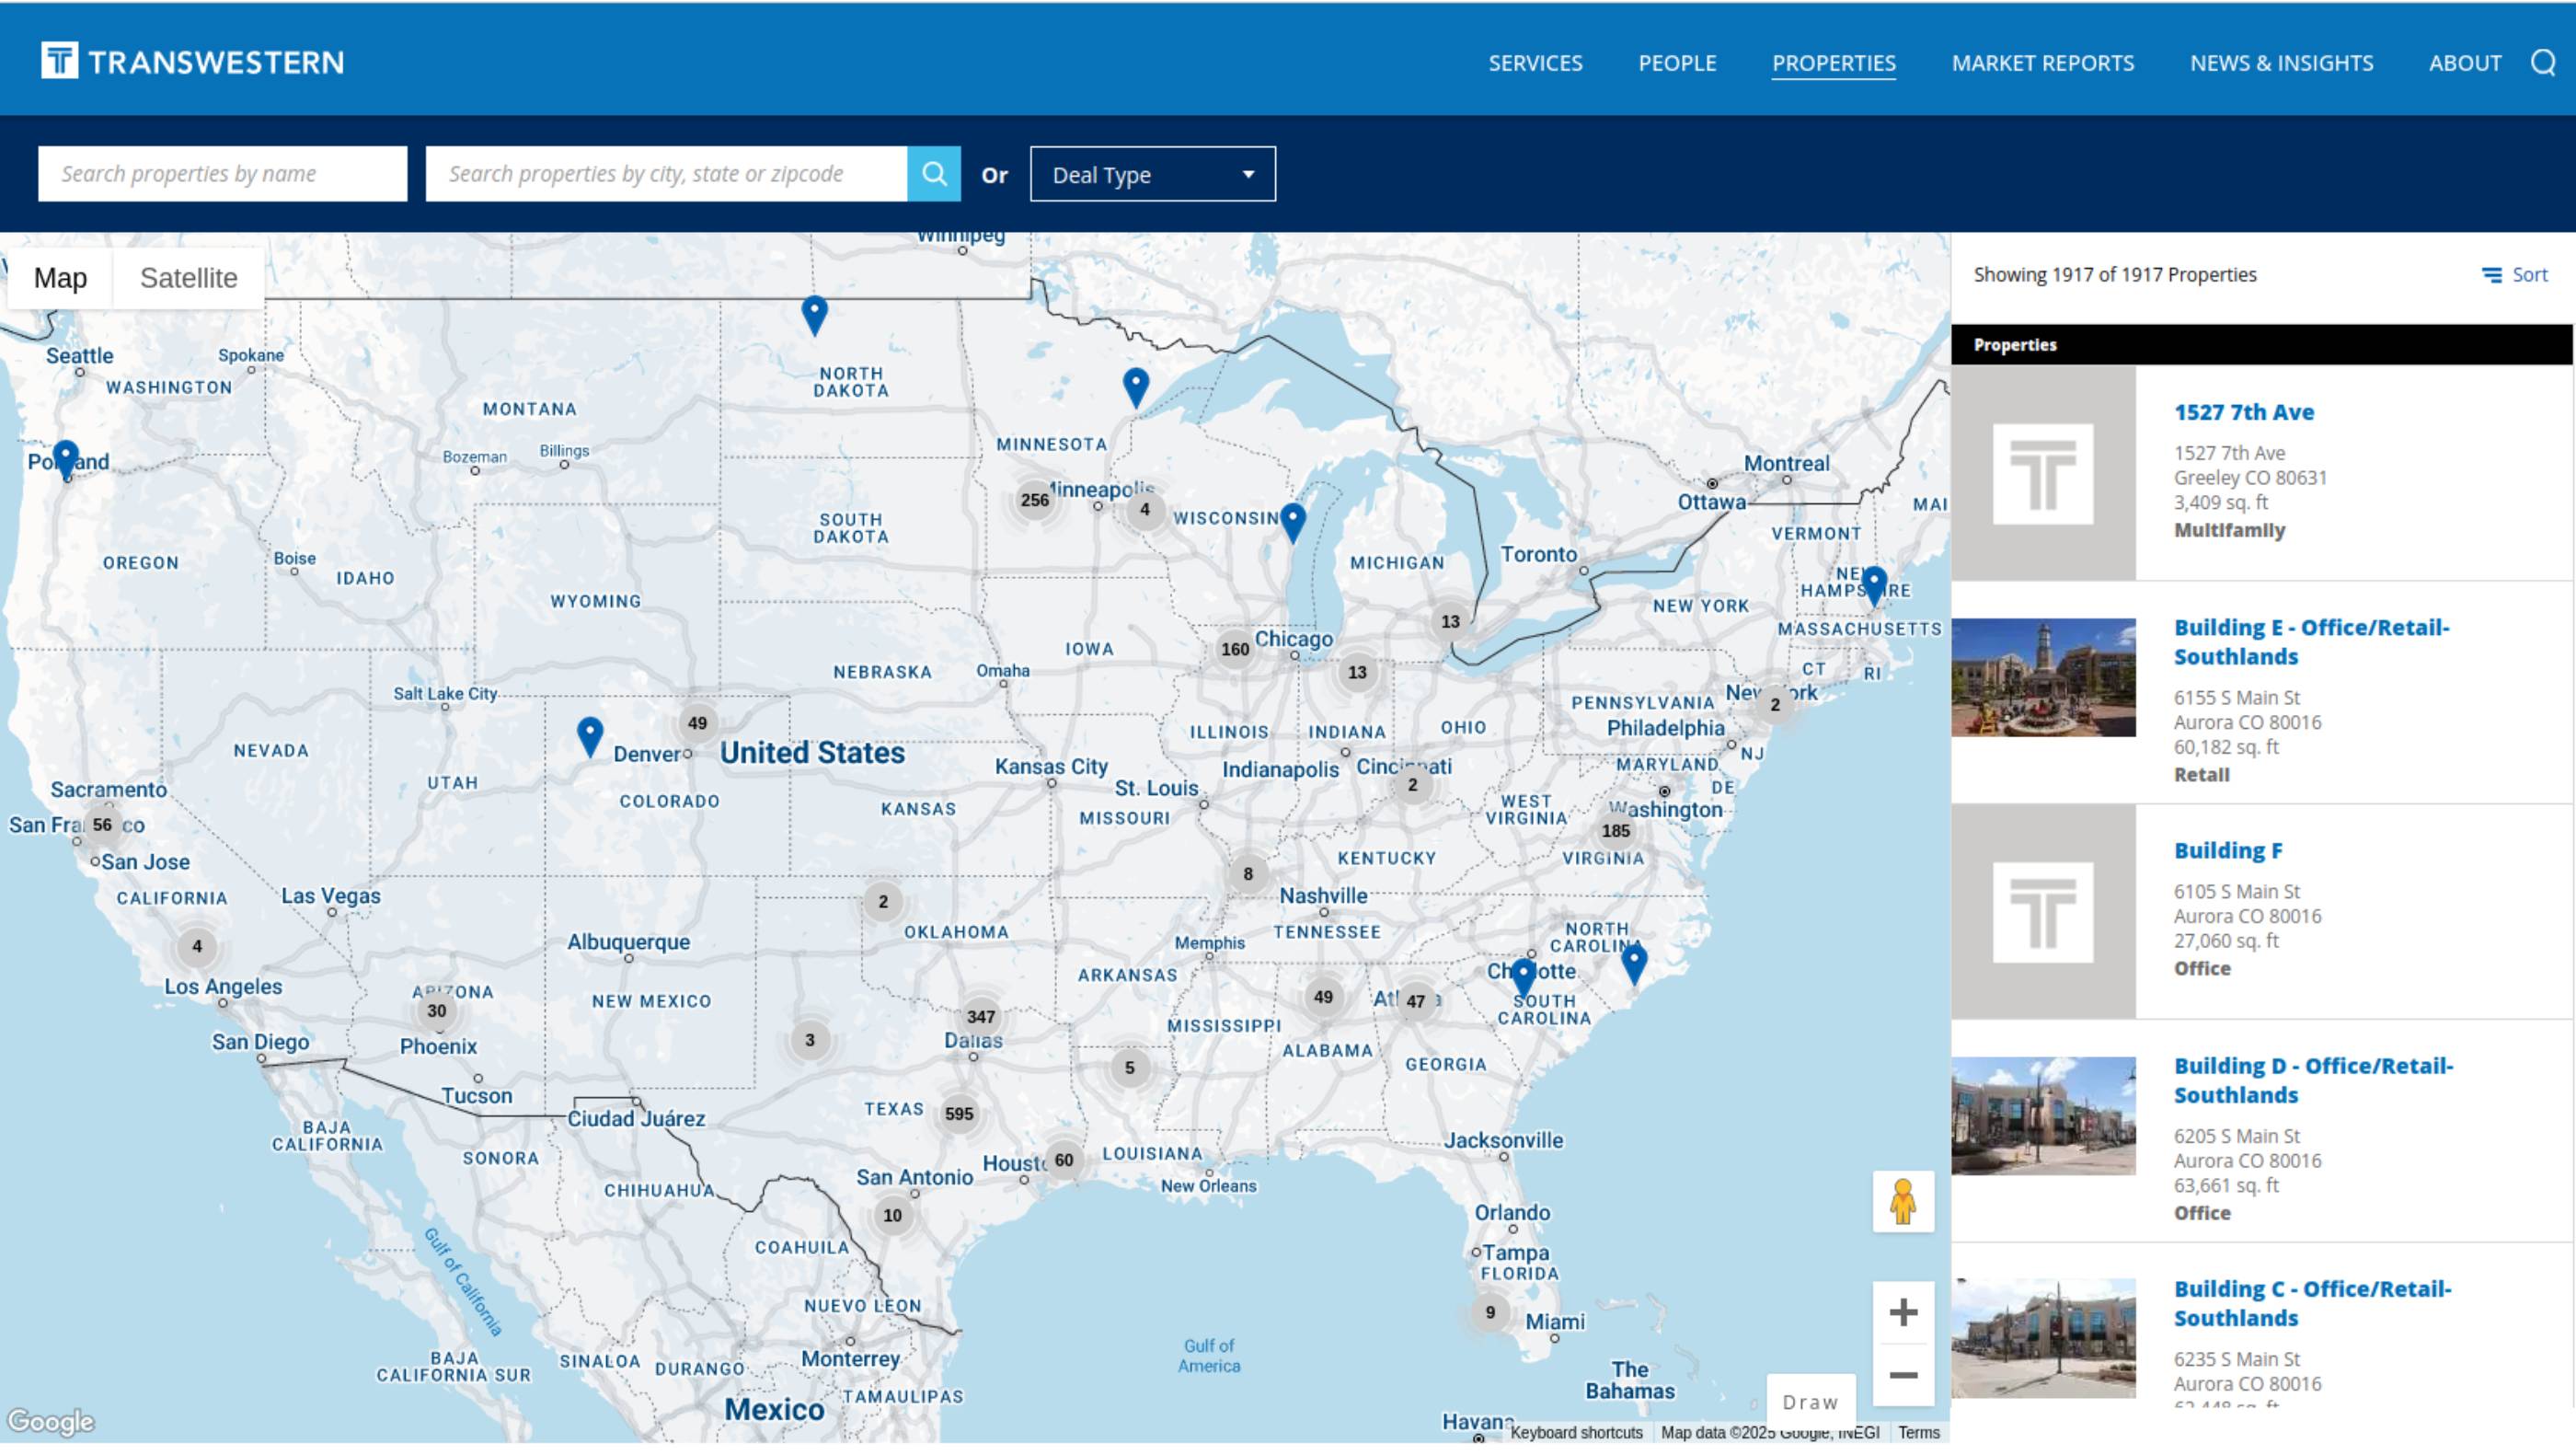Zoom out on the map
Image resolution: width=2576 pixels, height=1455 pixels.
tap(1903, 1375)
